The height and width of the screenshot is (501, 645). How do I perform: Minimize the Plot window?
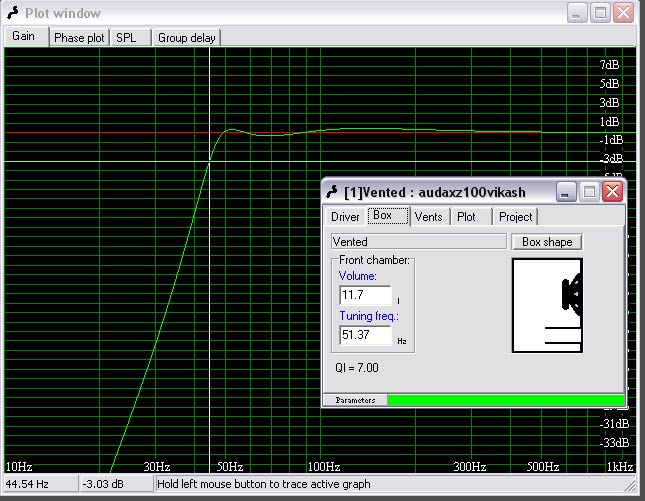pyautogui.click(x=577, y=13)
